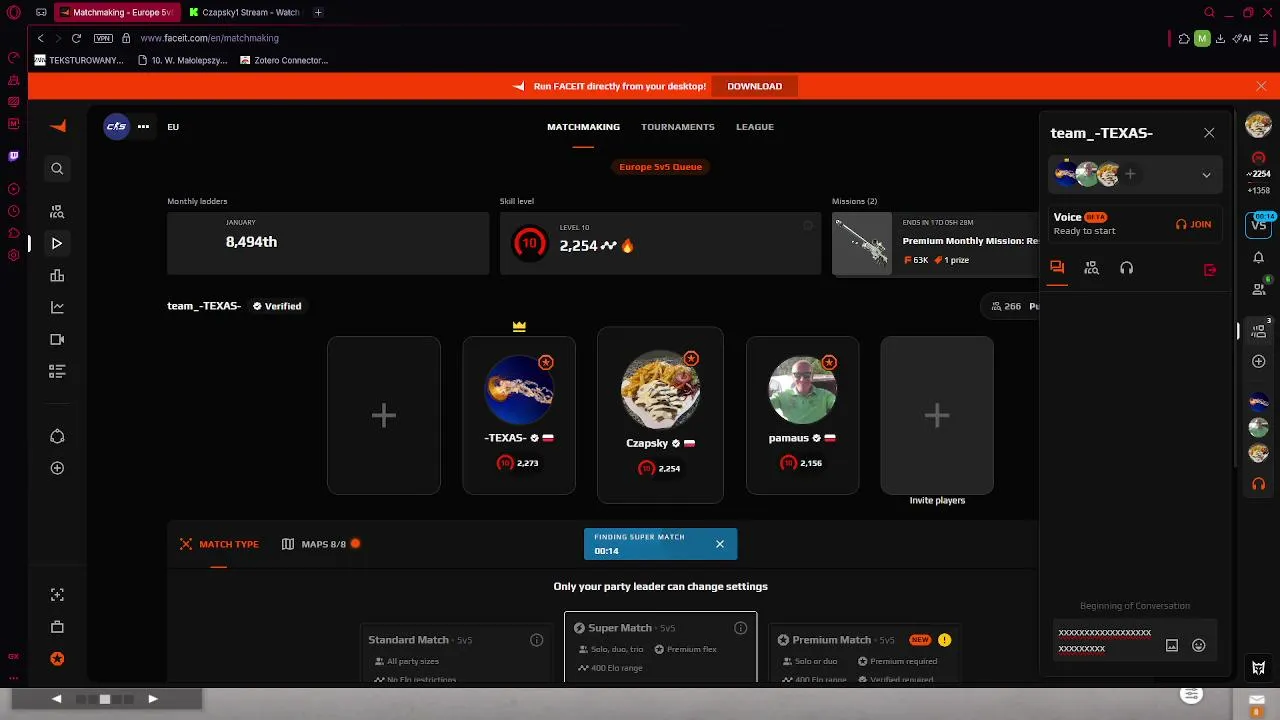
Task: Open the party icon with badge 3 in the right rail
Action: coord(1260,329)
